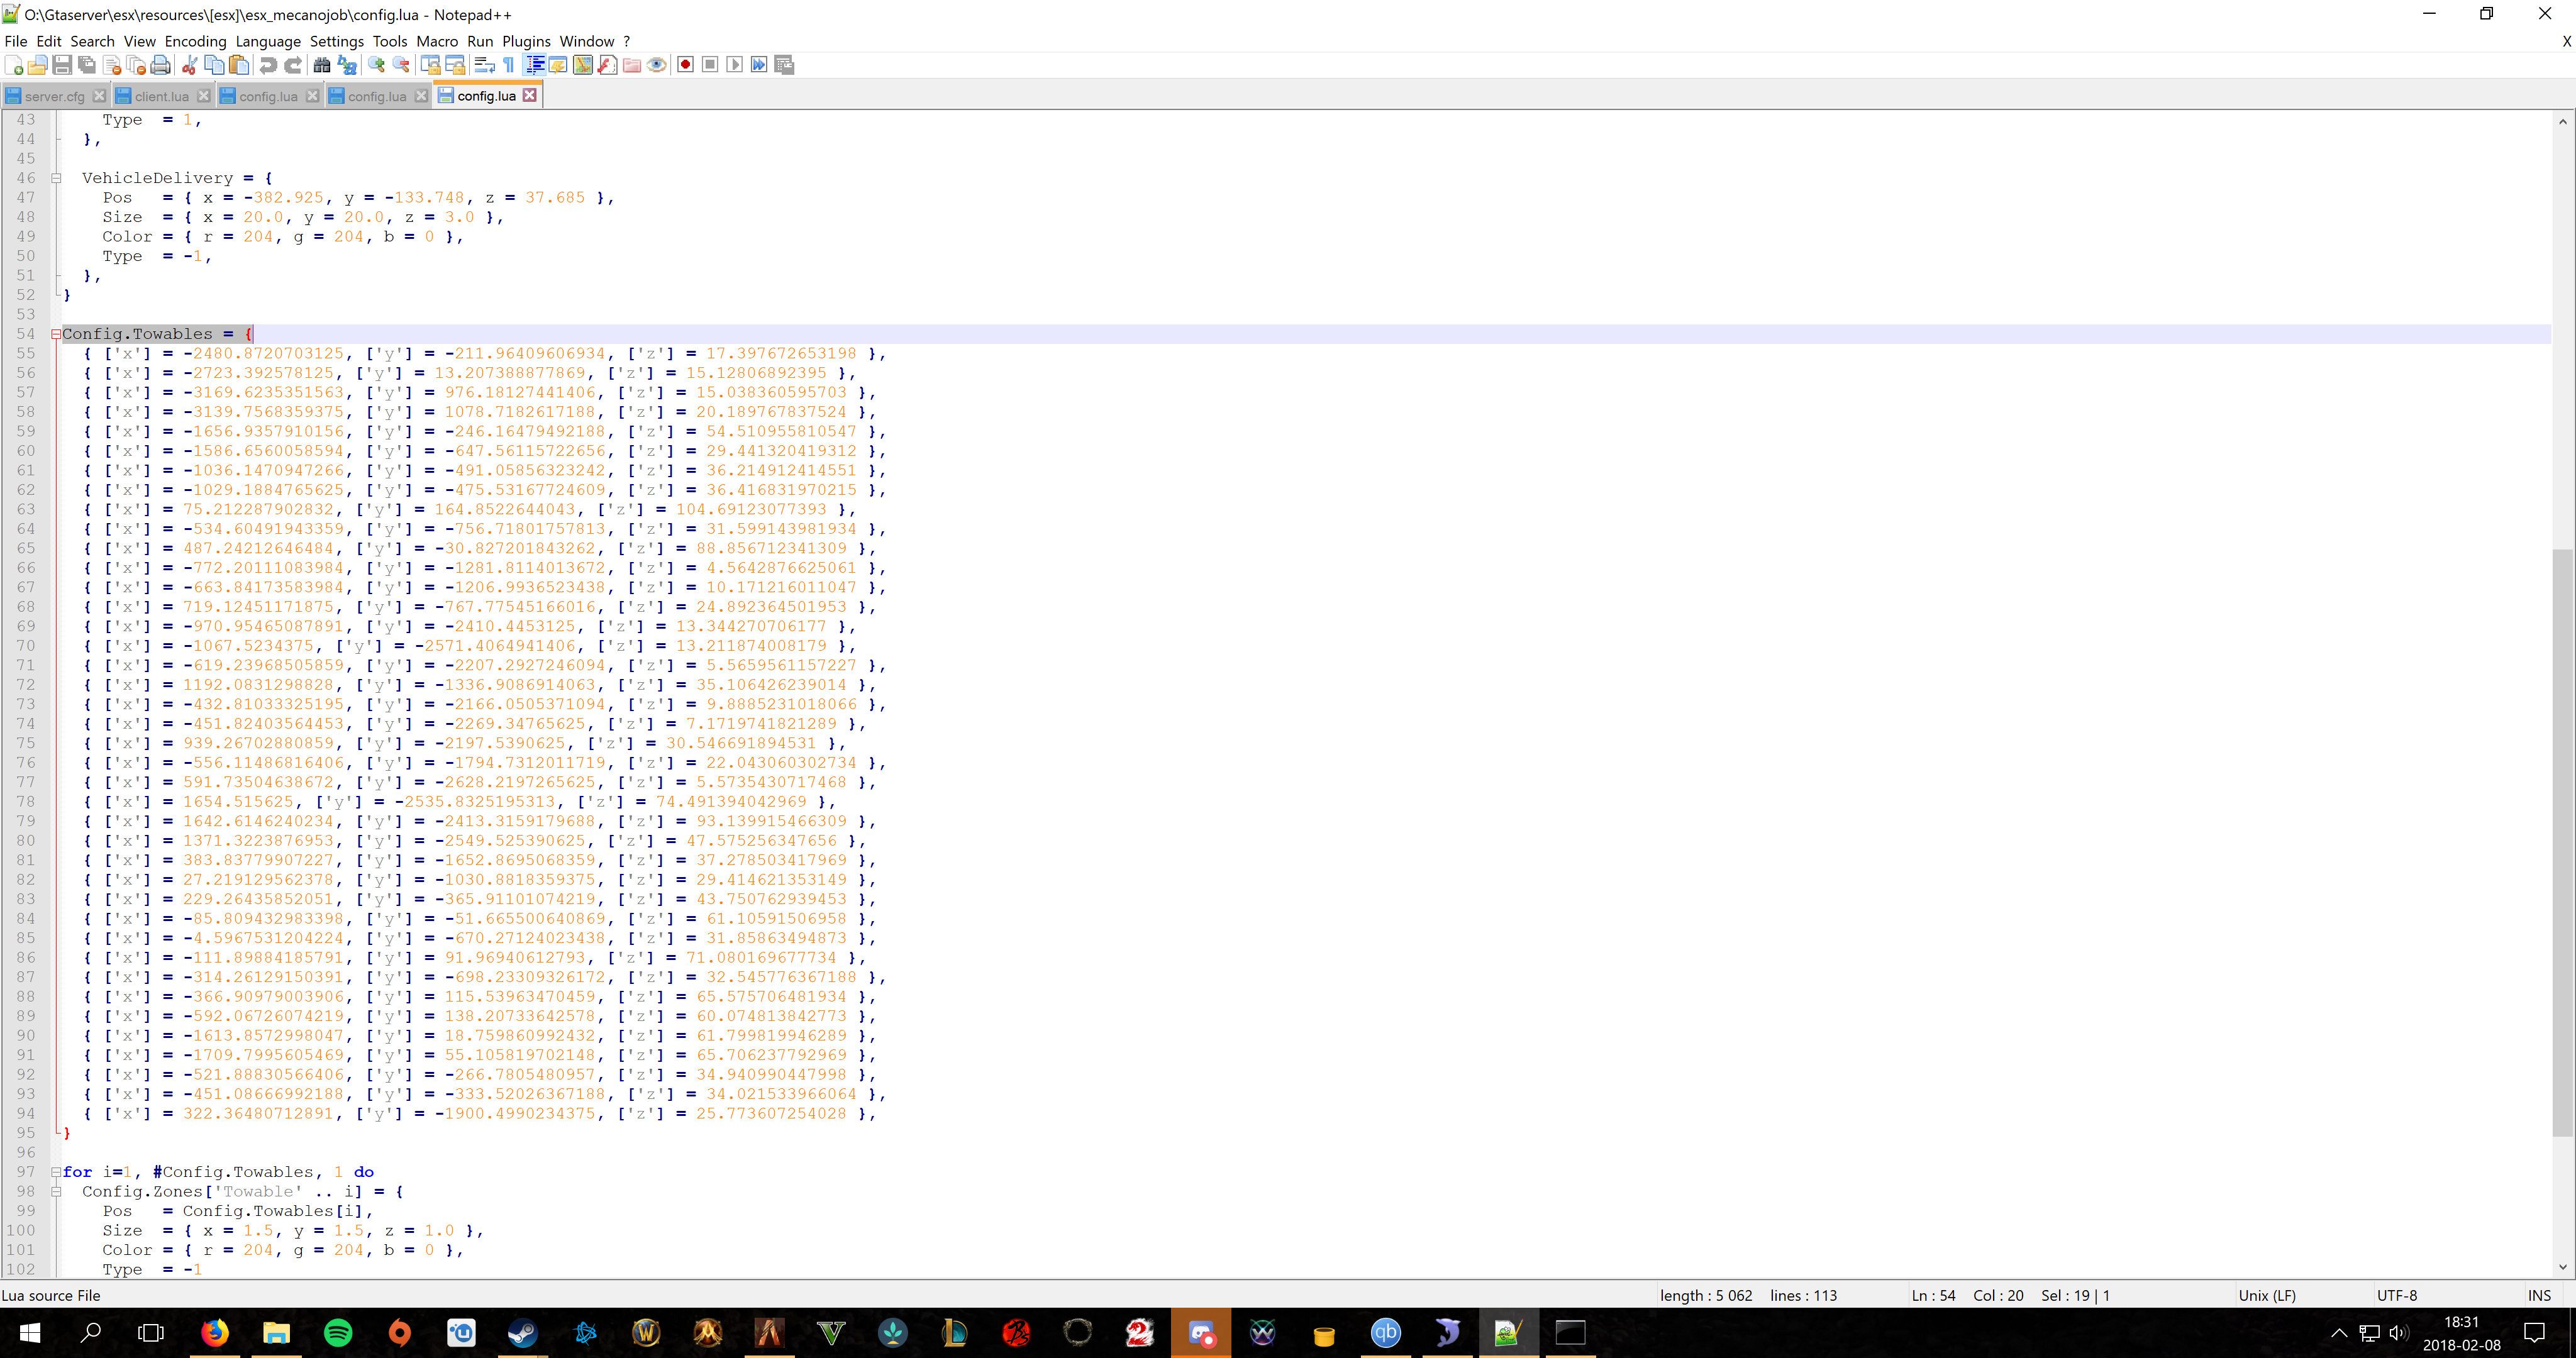Open the Plugins menu
Image resolution: width=2576 pixels, height=1358 pixels.
click(526, 41)
